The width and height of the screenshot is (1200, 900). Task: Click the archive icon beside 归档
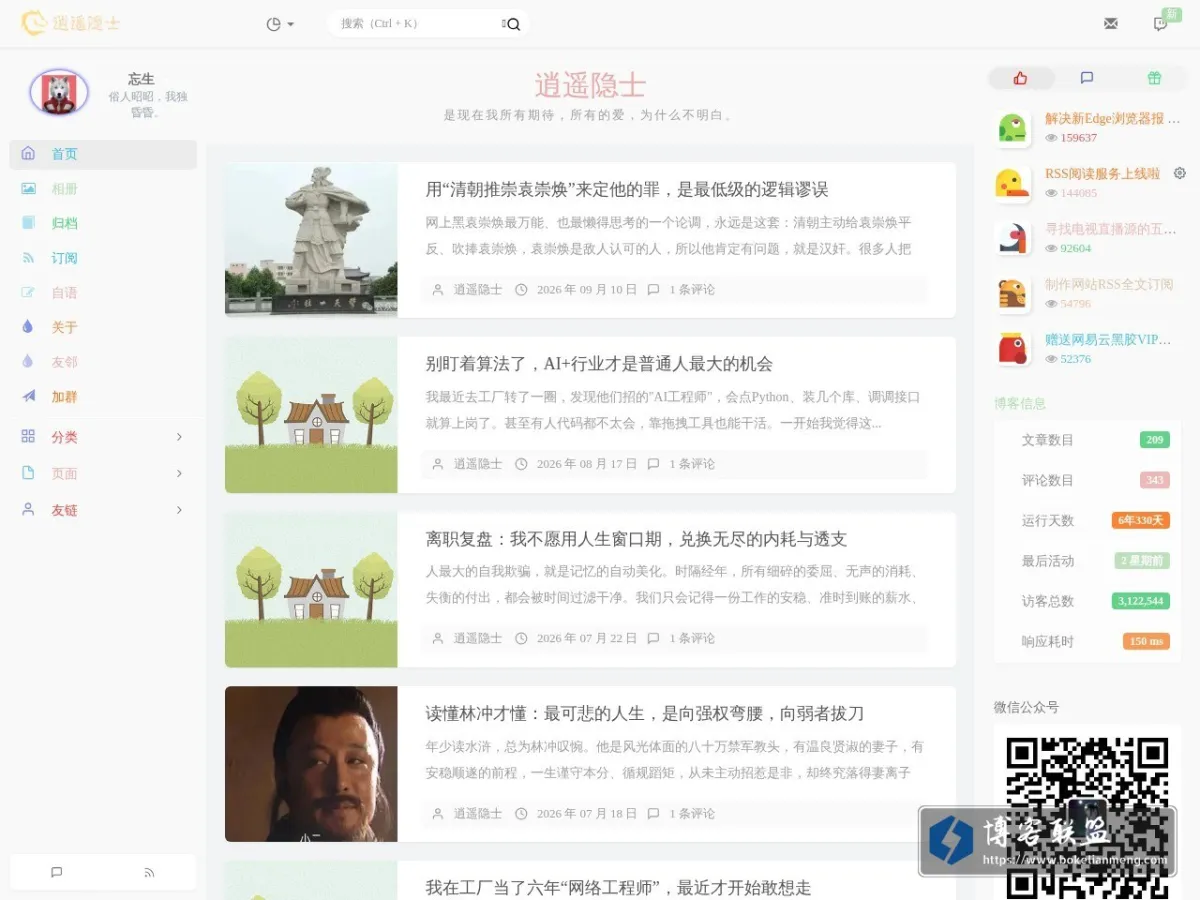pyautogui.click(x=28, y=223)
